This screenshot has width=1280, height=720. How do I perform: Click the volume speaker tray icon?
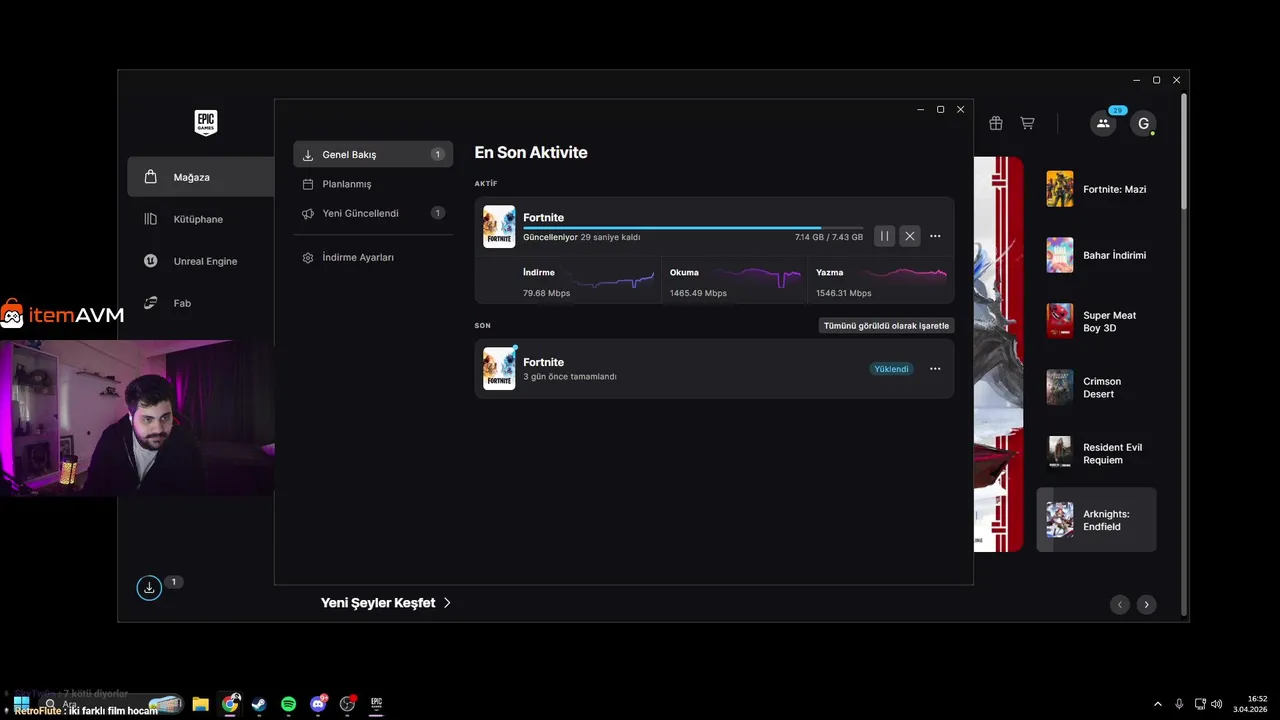(x=1217, y=704)
